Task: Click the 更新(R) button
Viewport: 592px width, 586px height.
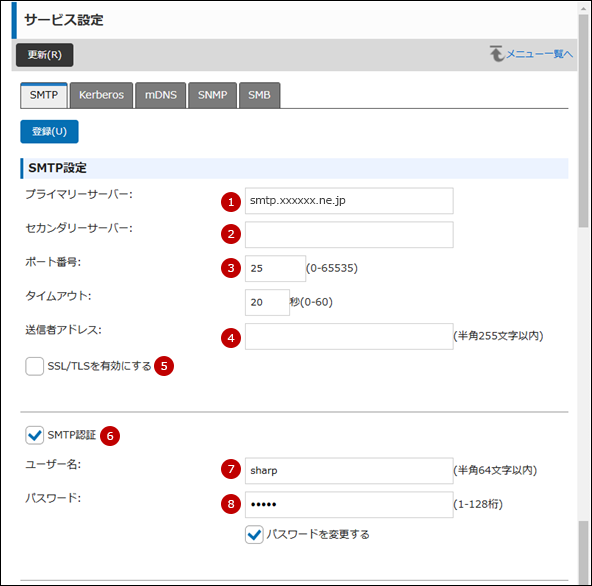Action: [45, 55]
